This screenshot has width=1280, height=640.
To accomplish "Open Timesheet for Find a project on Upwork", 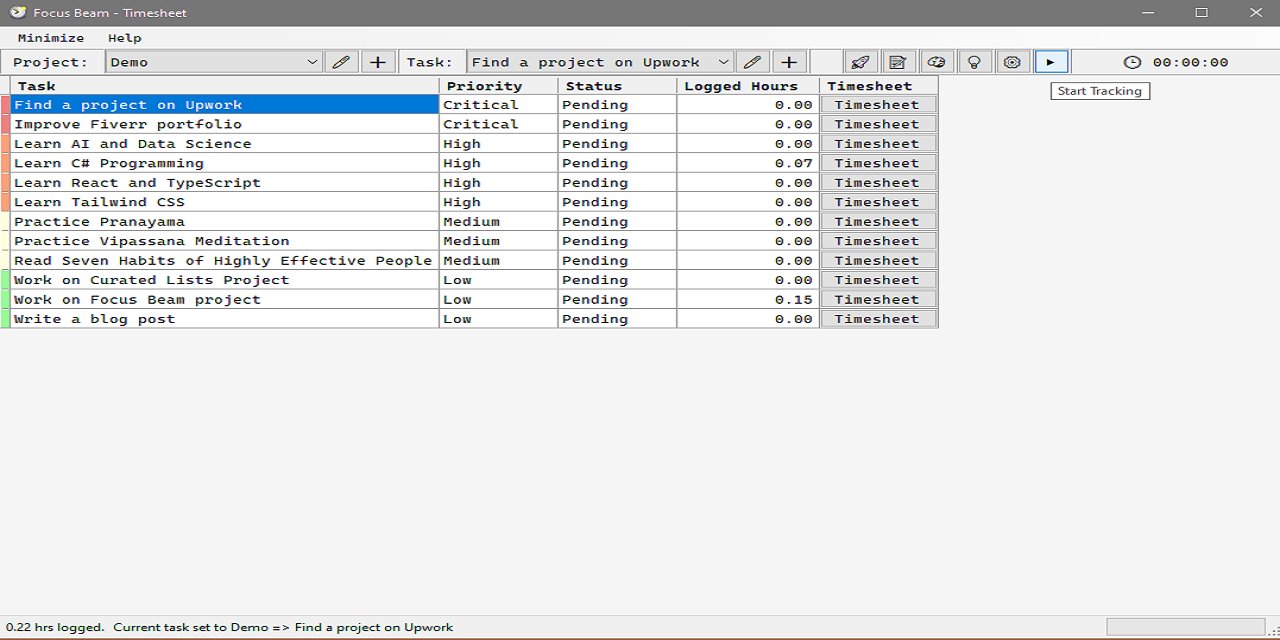I will click(878, 105).
